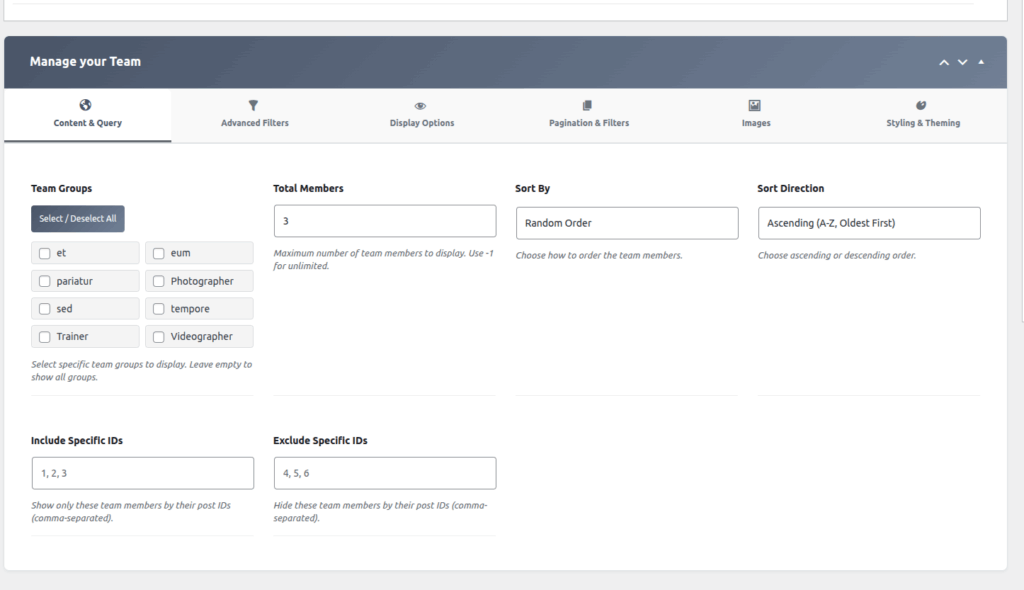
Task: Click the Total Members input field
Action: pyautogui.click(x=384, y=221)
